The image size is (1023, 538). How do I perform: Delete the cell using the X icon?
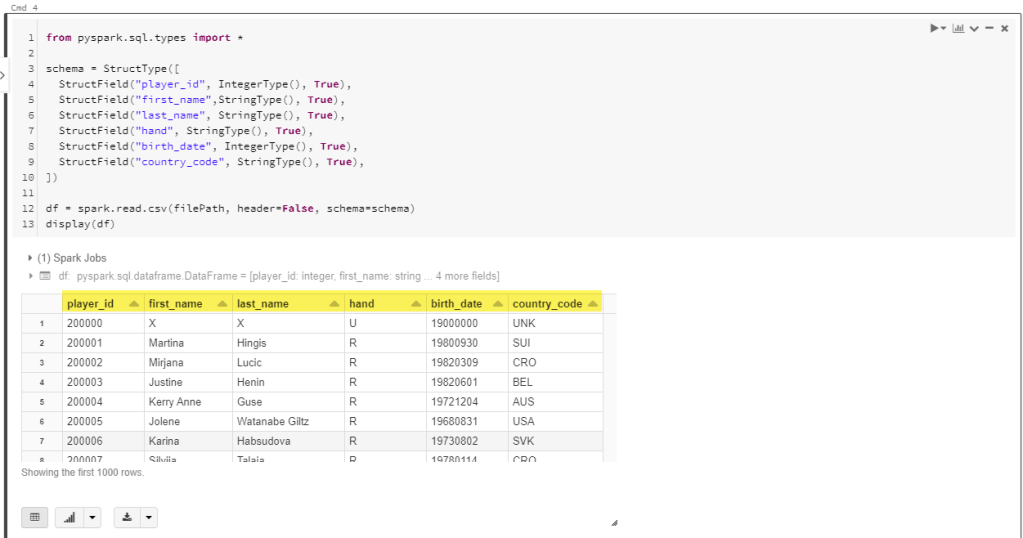tap(1004, 29)
